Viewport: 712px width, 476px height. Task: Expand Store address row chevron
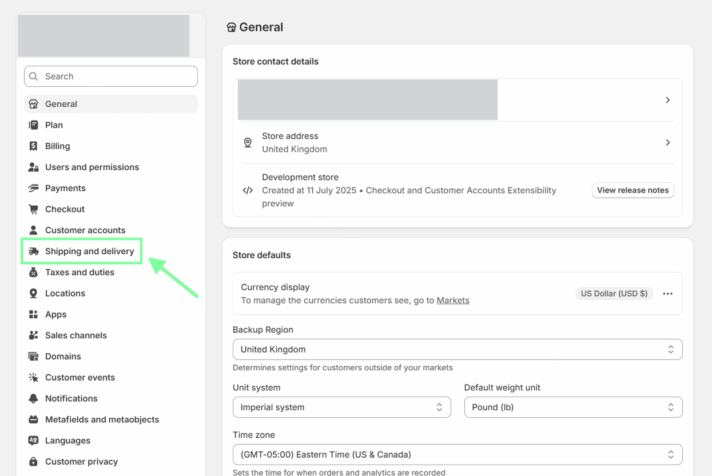click(x=668, y=143)
